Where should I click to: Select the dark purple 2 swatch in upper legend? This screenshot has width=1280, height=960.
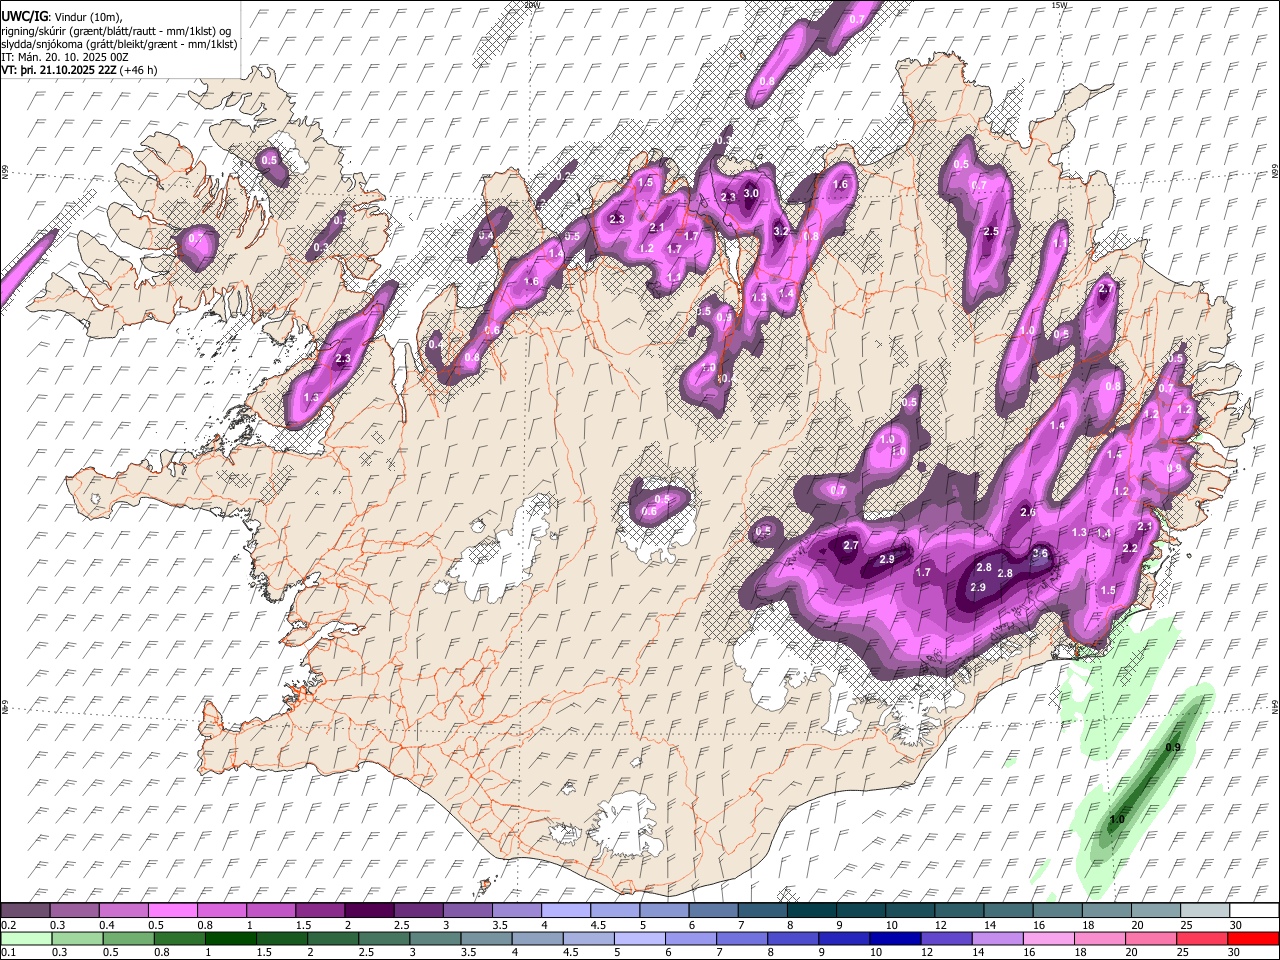pyautogui.click(x=368, y=910)
